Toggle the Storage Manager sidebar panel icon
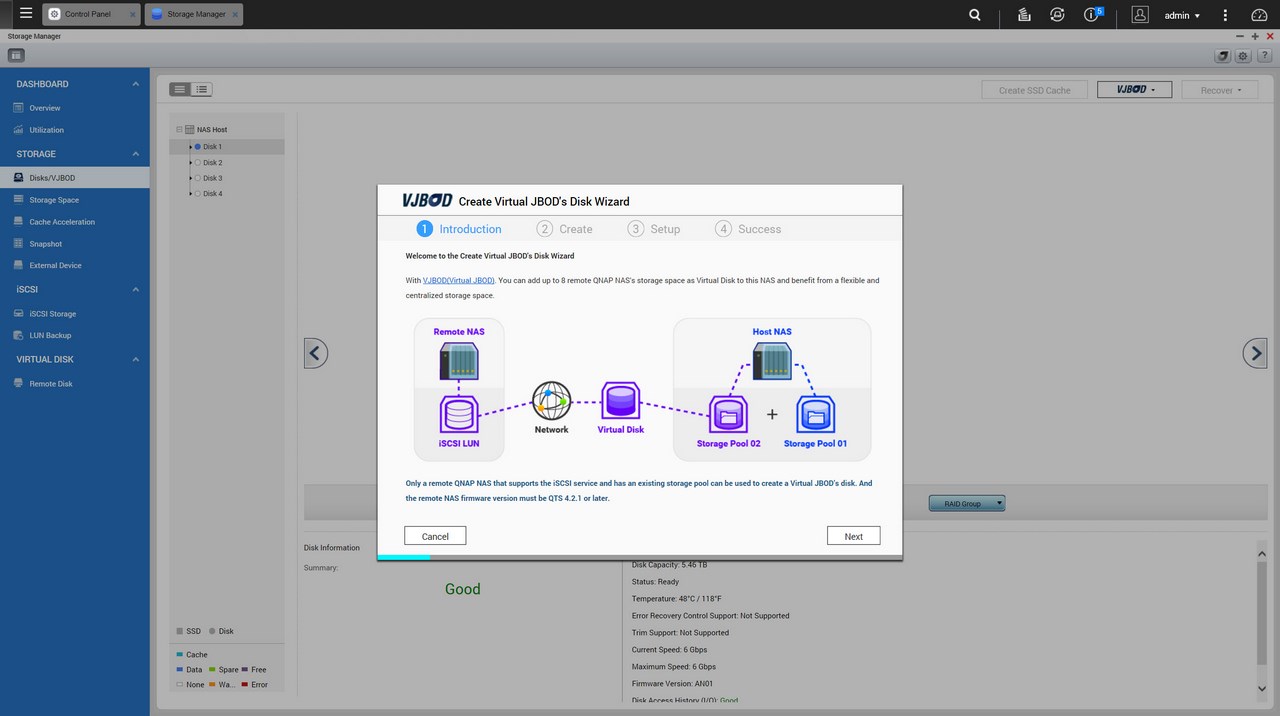The image size is (1280, 716). click(16, 55)
